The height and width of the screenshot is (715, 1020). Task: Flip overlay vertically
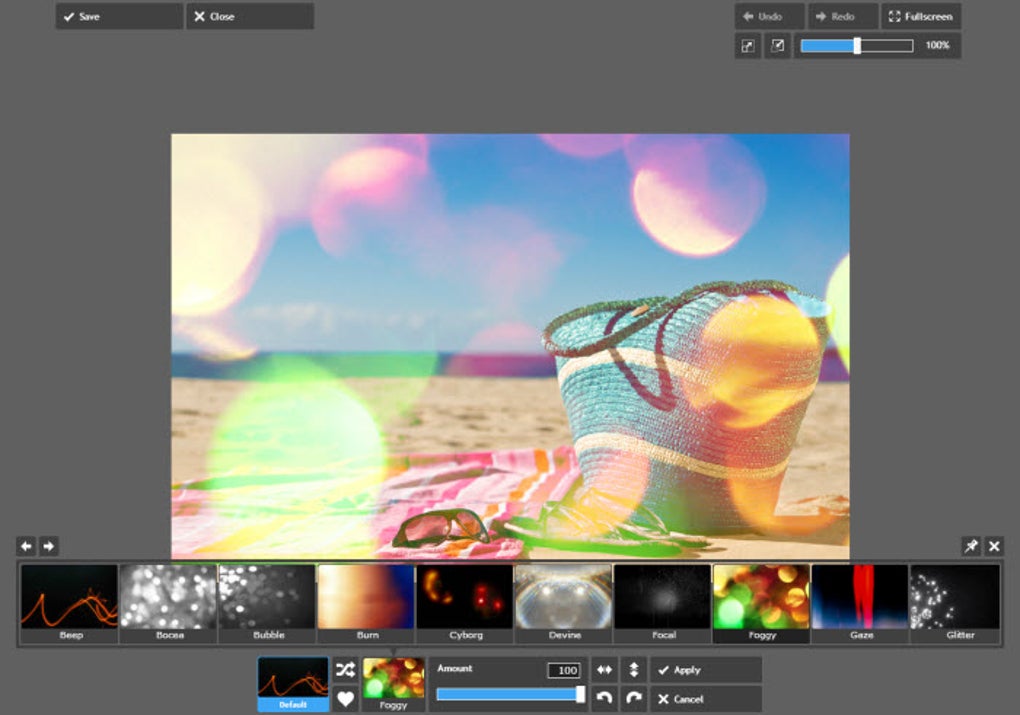click(x=633, y=670)
